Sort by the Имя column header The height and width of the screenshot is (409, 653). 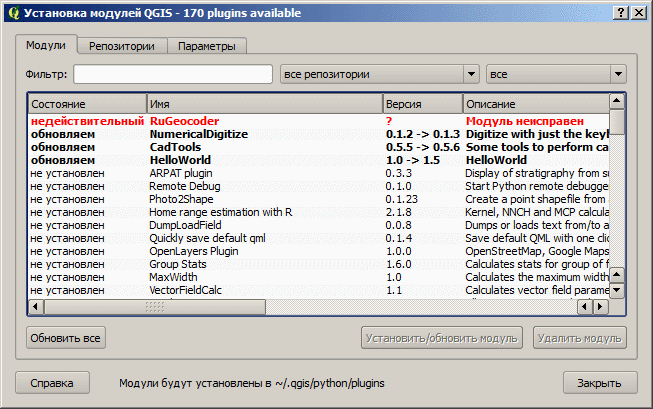(265, 104)
